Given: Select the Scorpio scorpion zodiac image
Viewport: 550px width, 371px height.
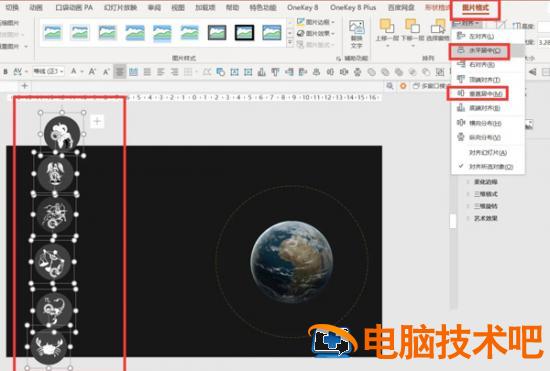Looking at the screenshot, I should [x=54, y=310].
